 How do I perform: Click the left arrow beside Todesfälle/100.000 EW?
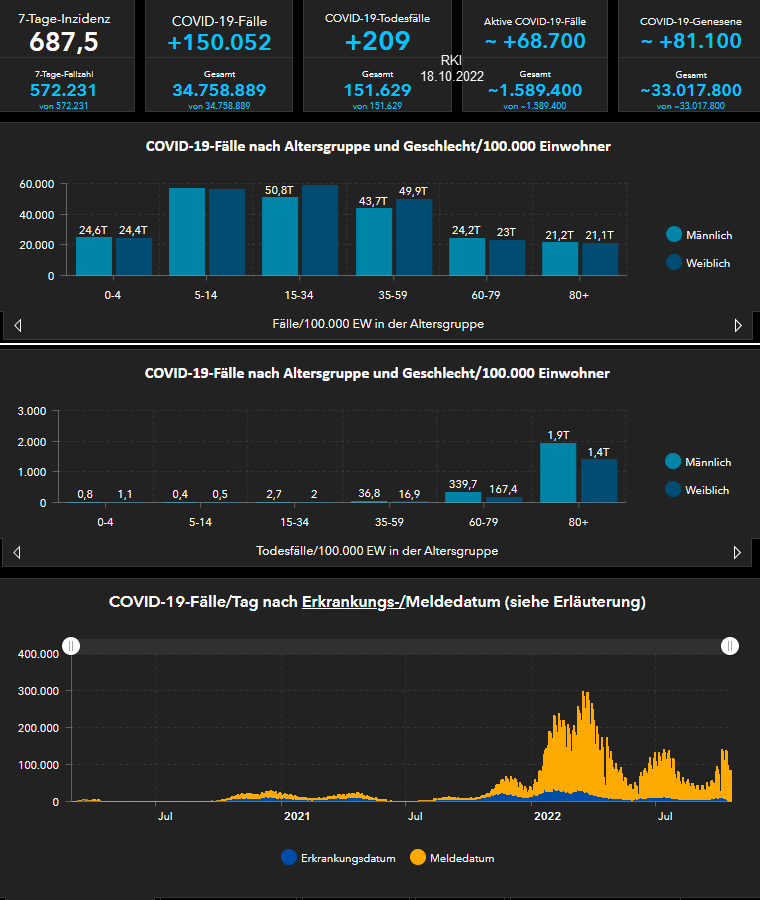18,552
